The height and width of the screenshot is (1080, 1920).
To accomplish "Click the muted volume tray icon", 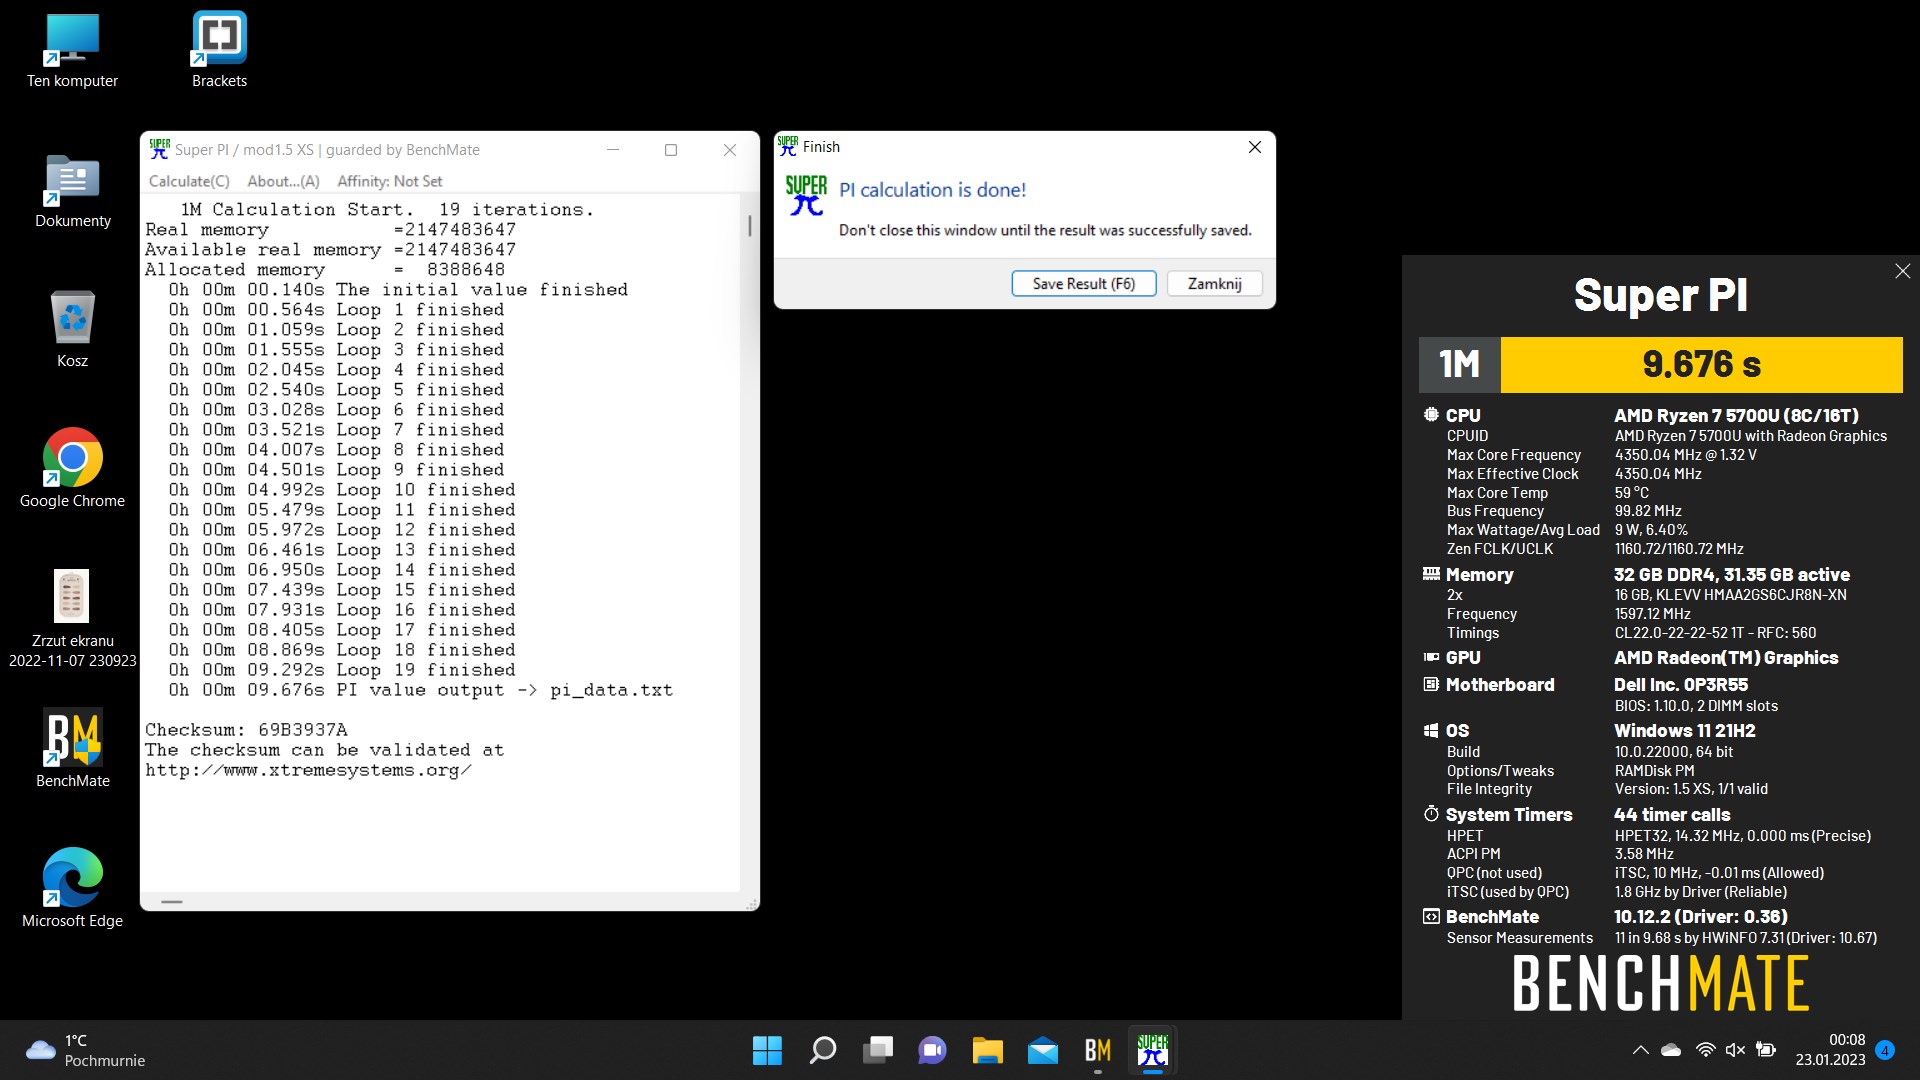I will click(1735, 1050).
